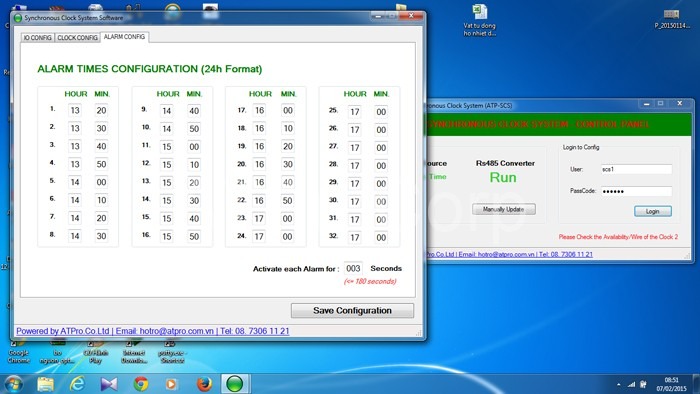This screenshot has height=394, width=700.
Task: Click hour field of alarm 1
Action: [75, 111]
